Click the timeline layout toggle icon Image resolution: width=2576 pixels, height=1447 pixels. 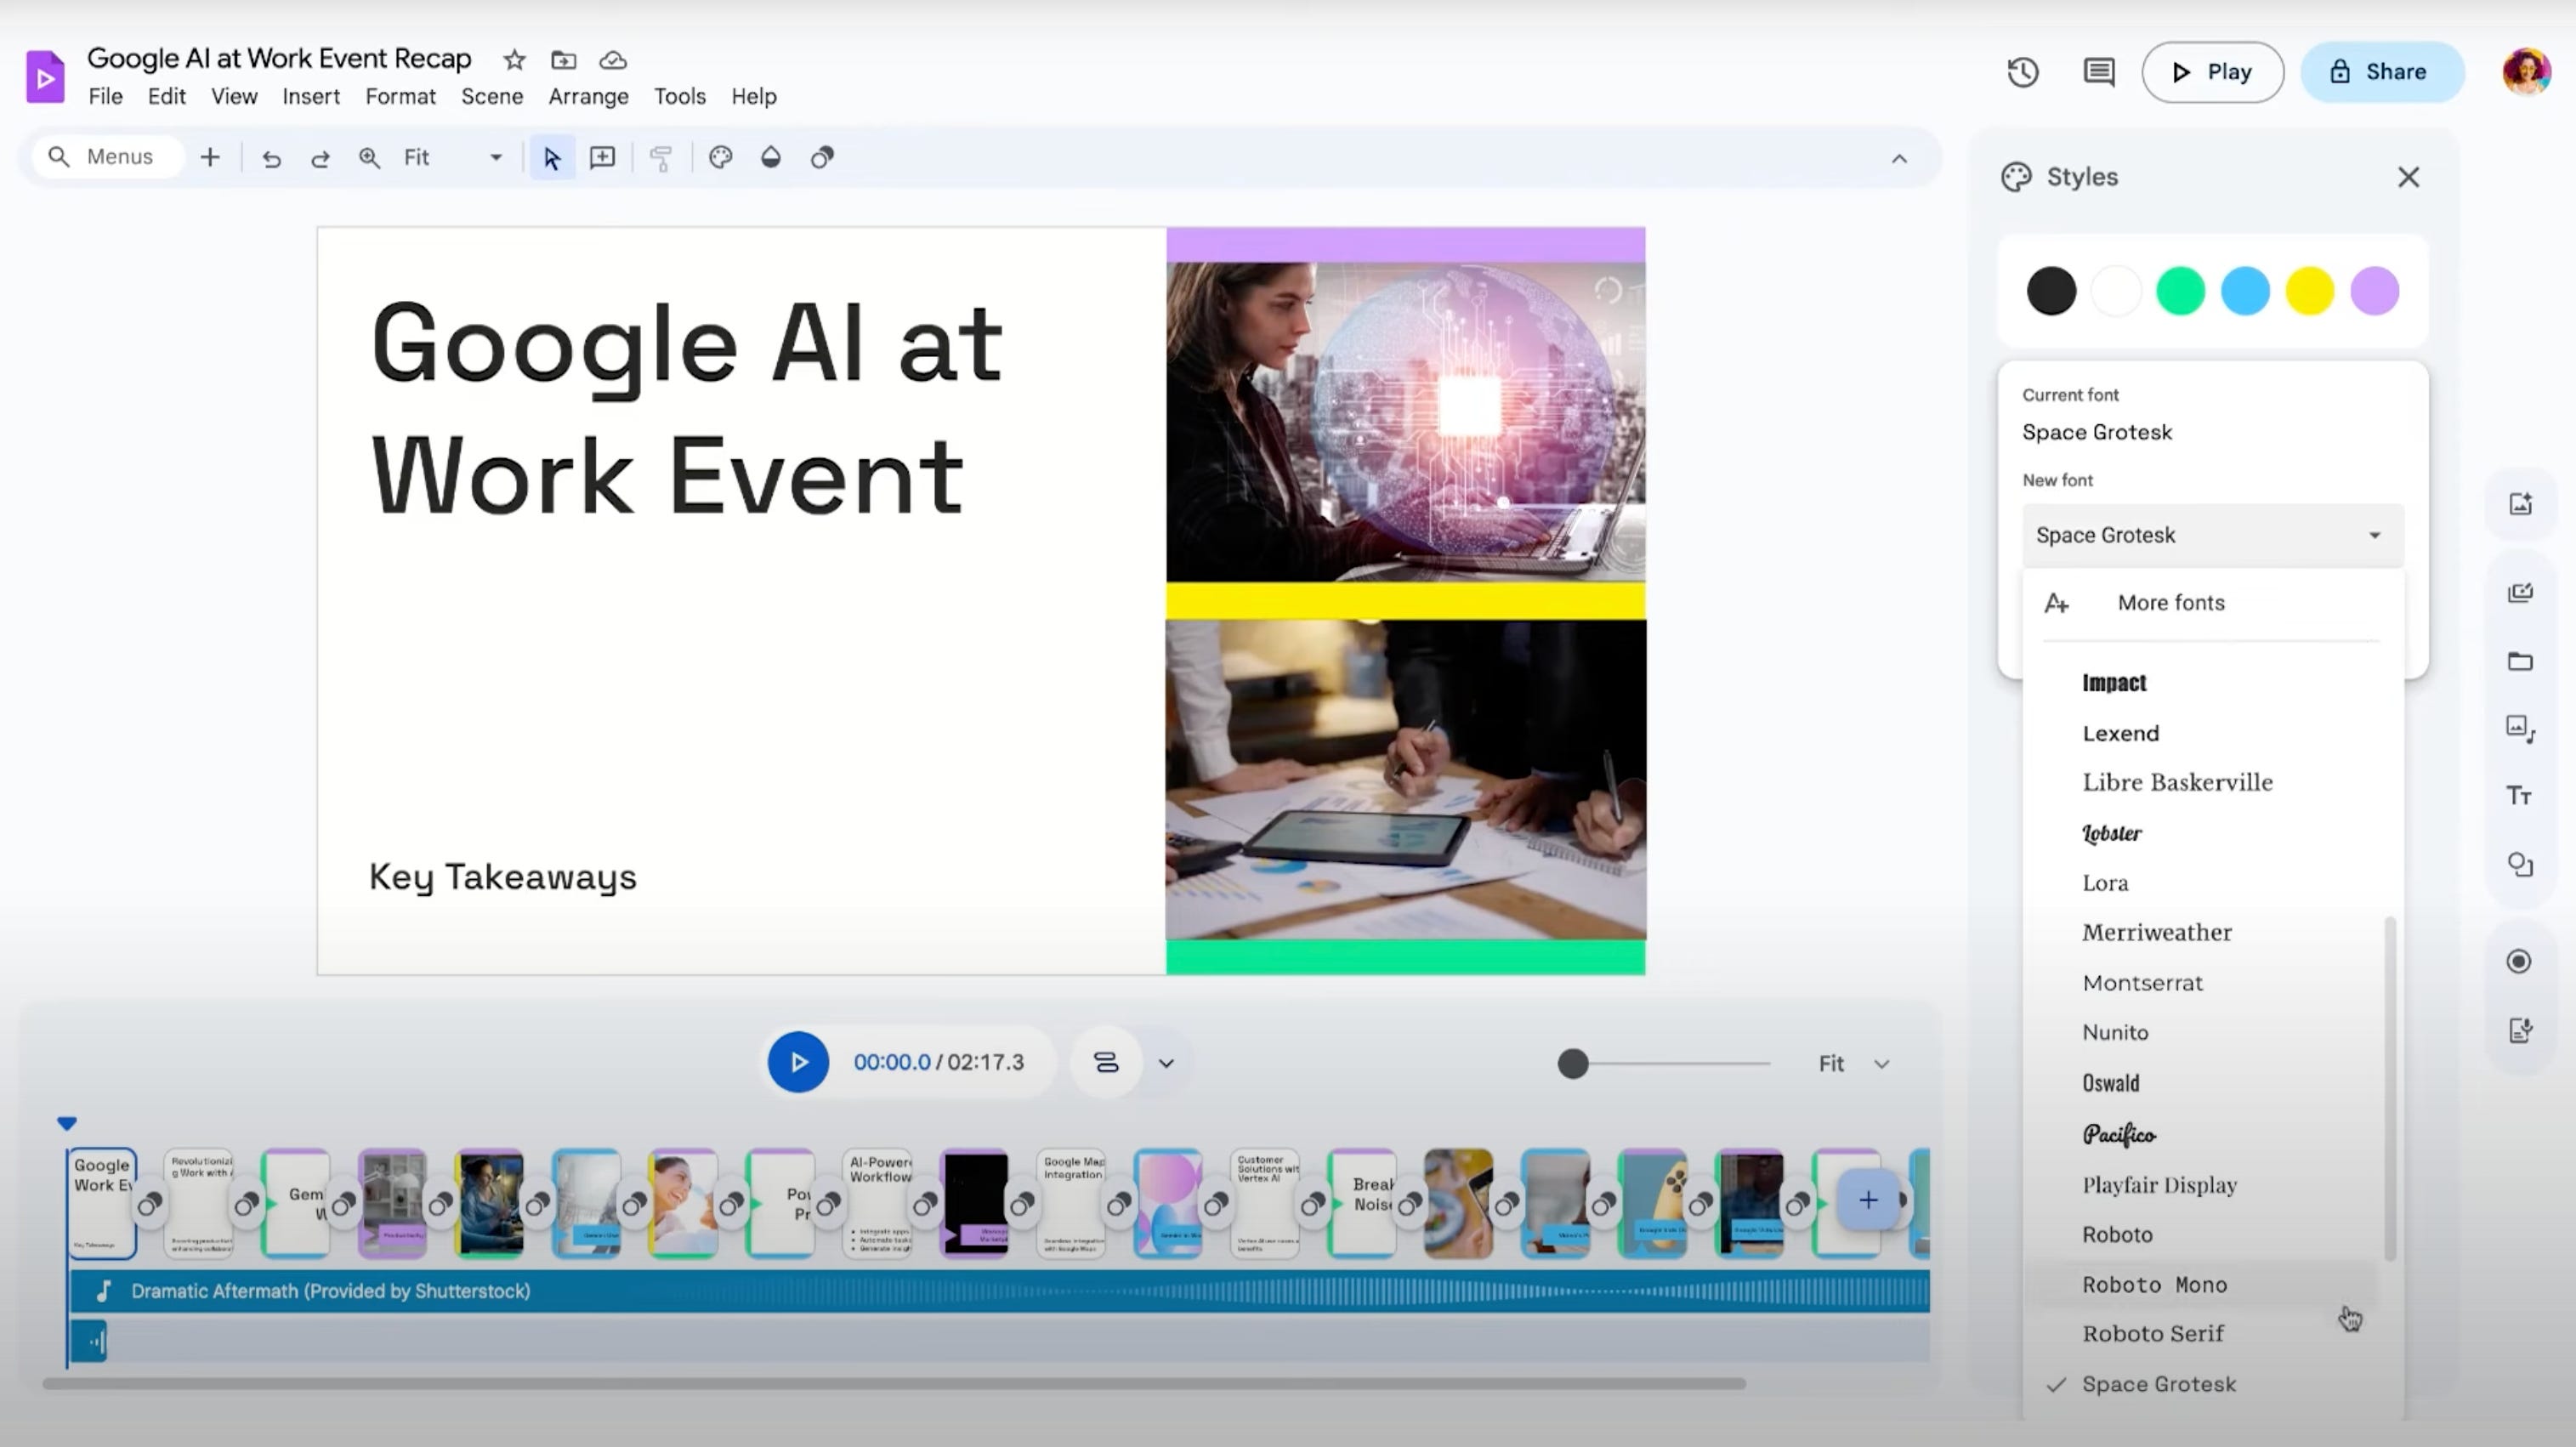1106,1063
